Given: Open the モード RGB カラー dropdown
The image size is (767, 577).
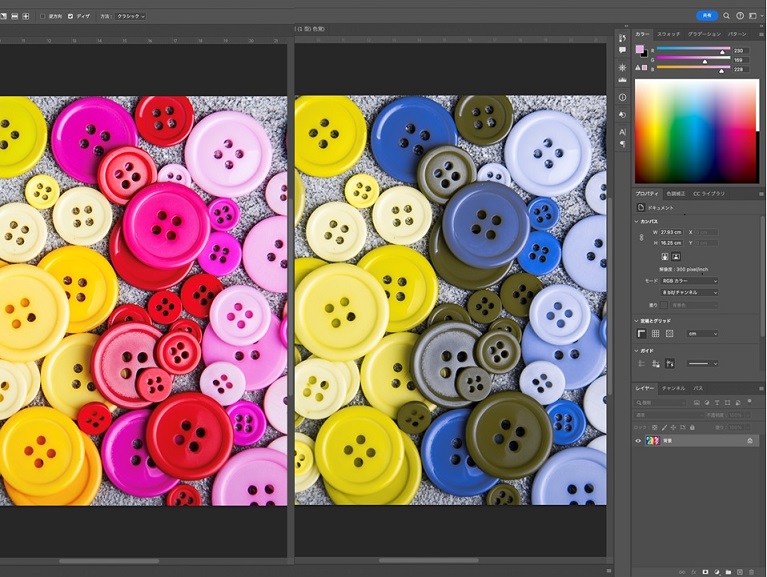Looking at the screenshot, I should coord(689,281).
